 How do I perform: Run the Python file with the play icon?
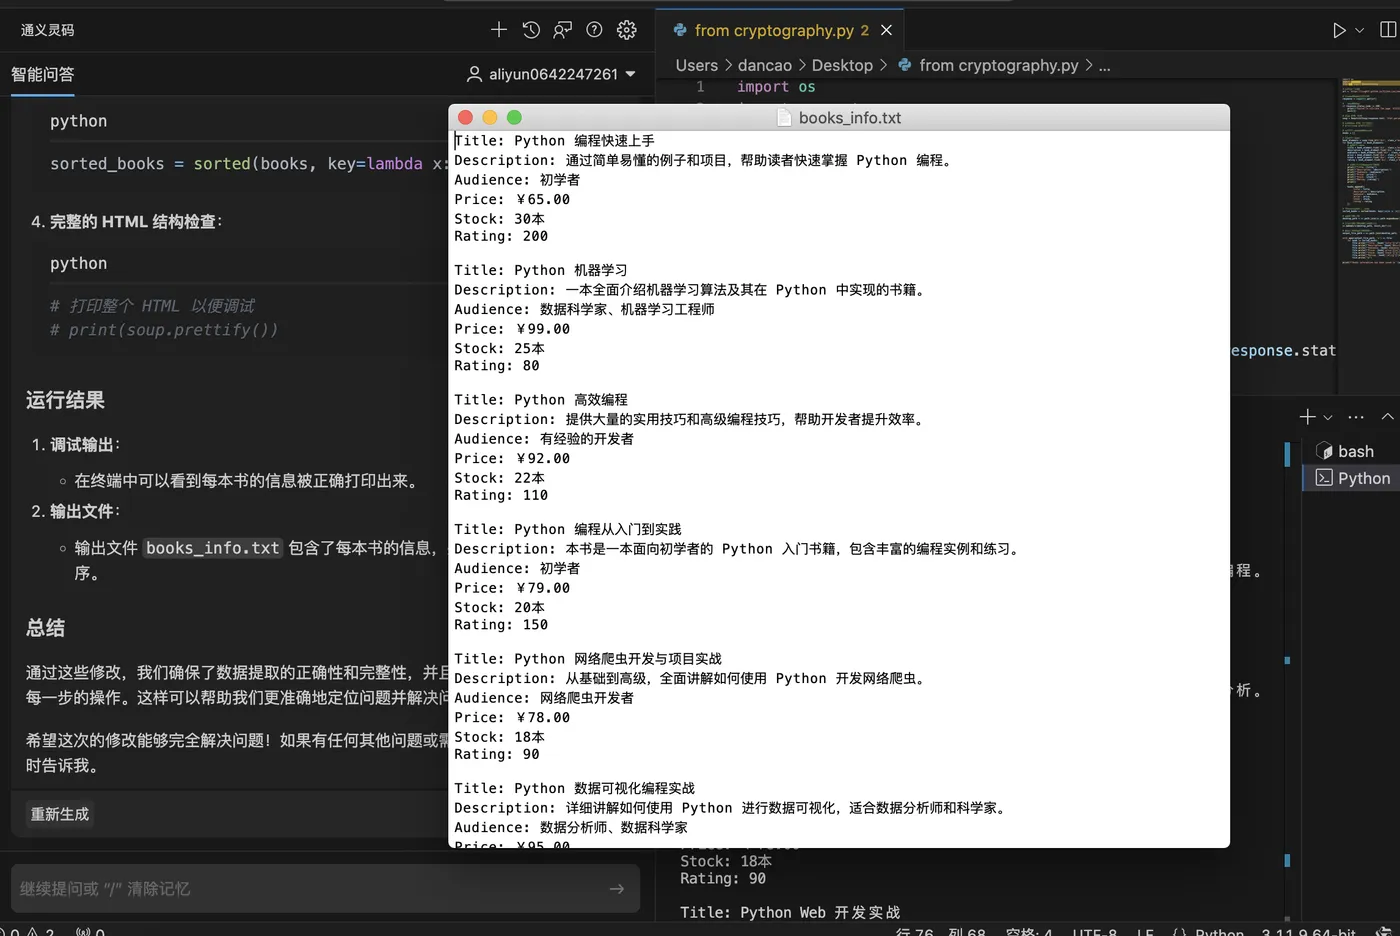(1339, 30)
